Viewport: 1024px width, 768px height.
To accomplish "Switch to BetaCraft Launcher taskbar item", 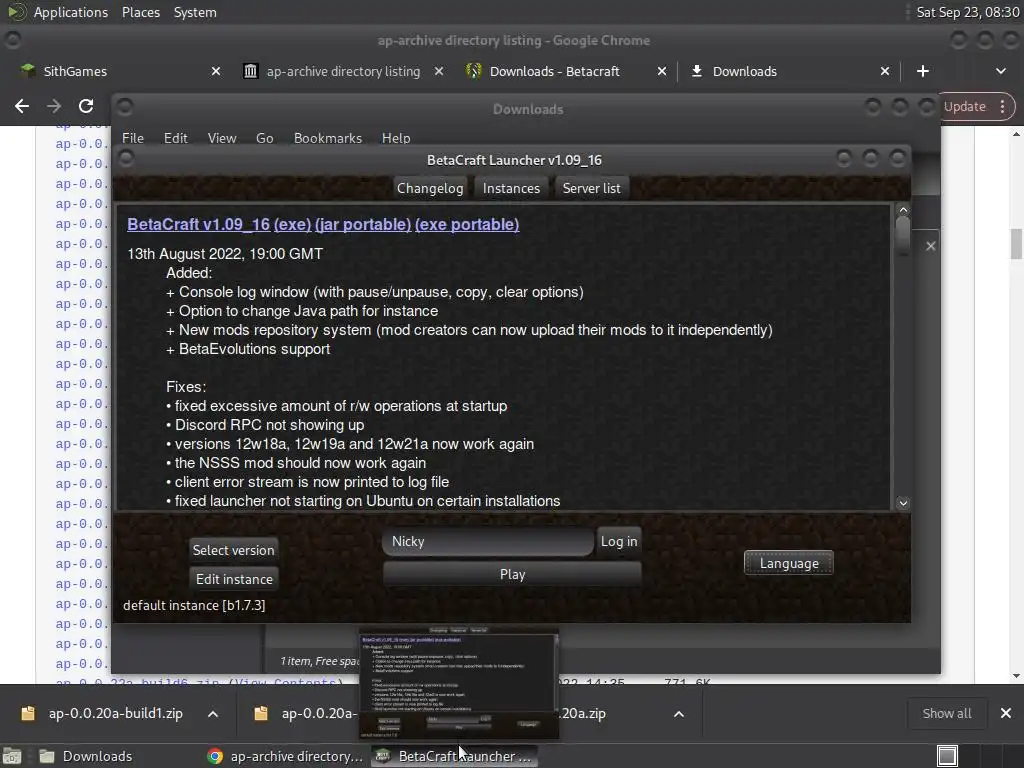I will 455,756.
